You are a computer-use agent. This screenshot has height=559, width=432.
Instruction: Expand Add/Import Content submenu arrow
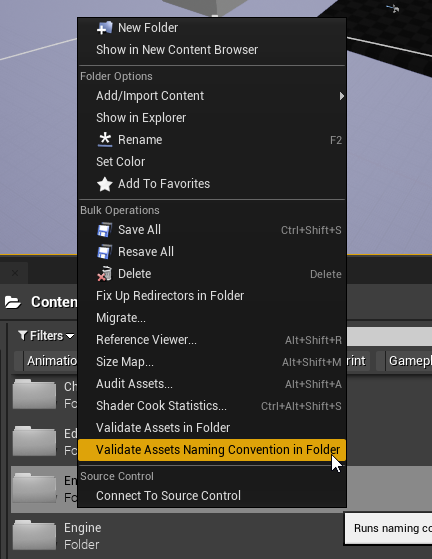pos(341,96)
